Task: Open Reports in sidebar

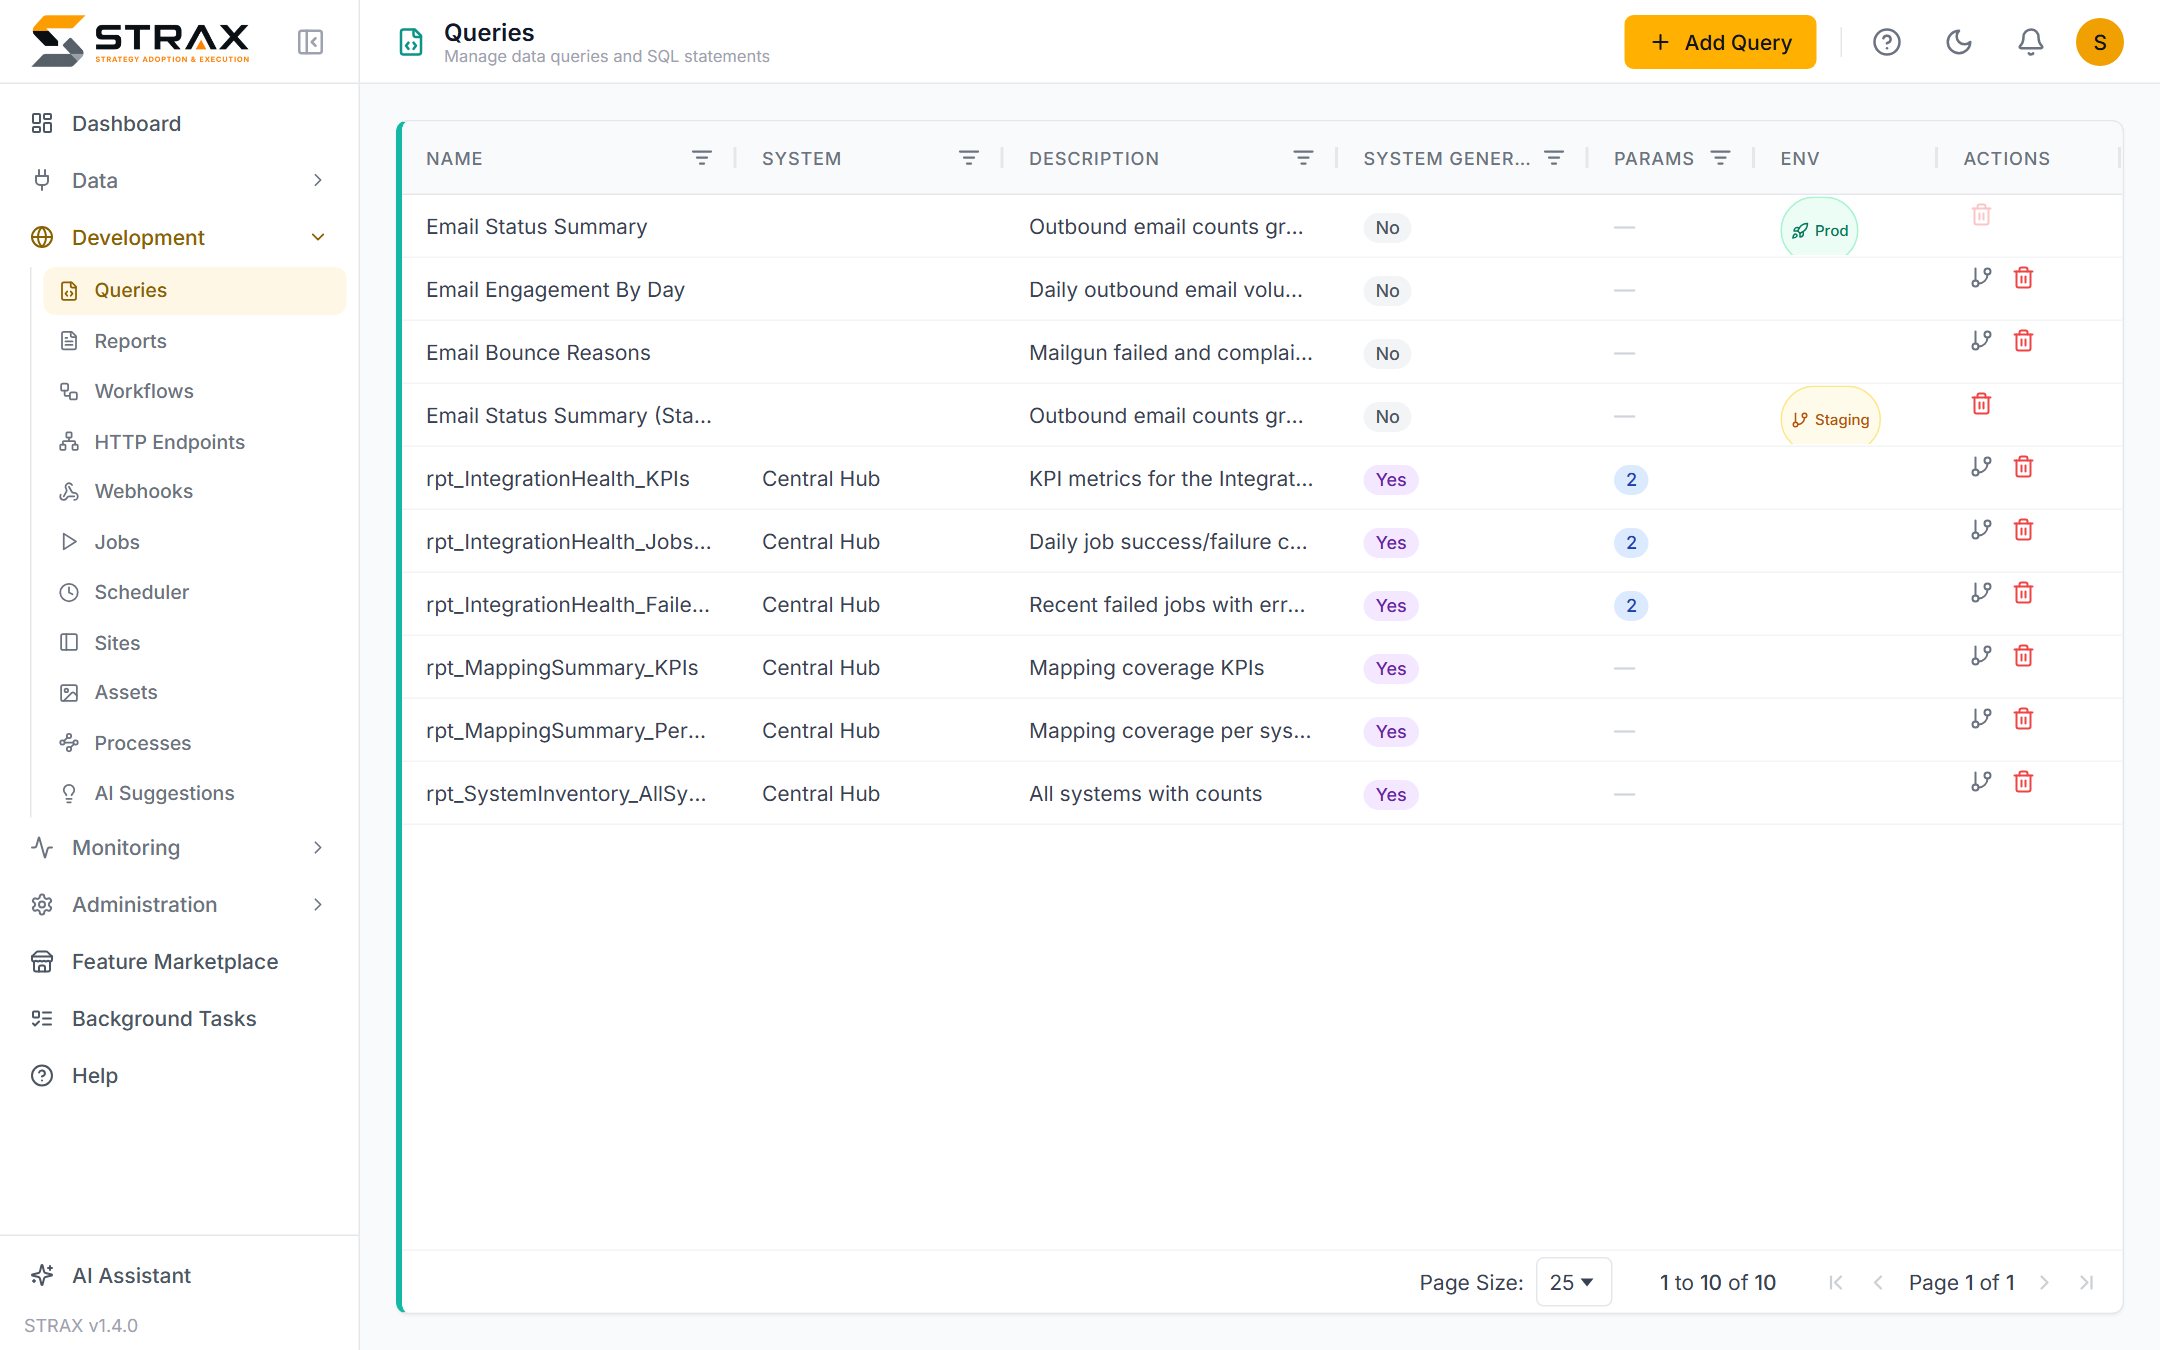Action: click(194, 341)
